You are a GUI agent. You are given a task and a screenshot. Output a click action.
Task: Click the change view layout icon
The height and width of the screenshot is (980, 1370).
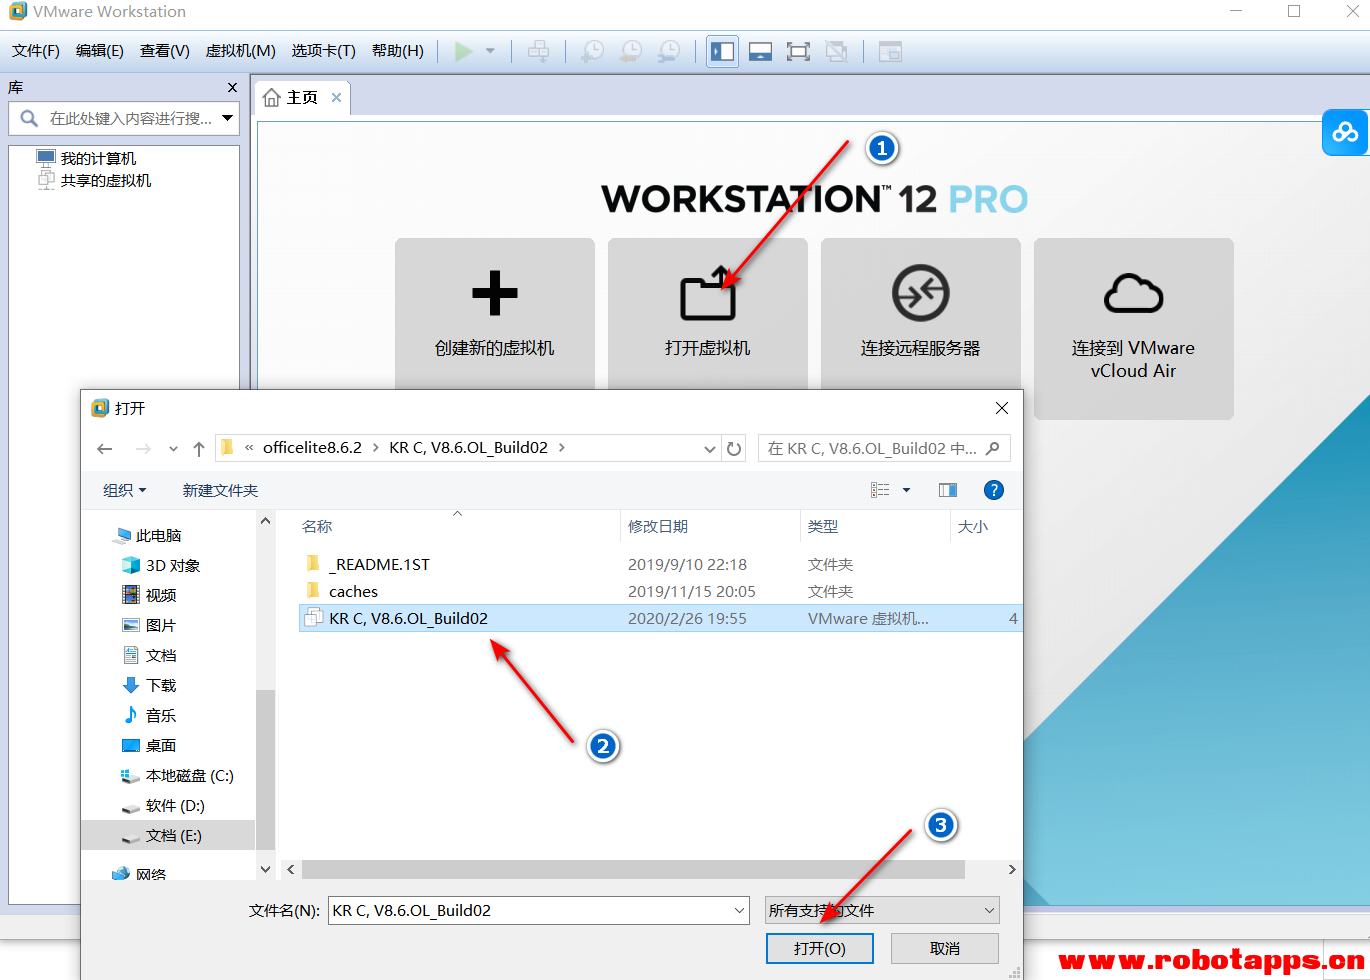880,490
